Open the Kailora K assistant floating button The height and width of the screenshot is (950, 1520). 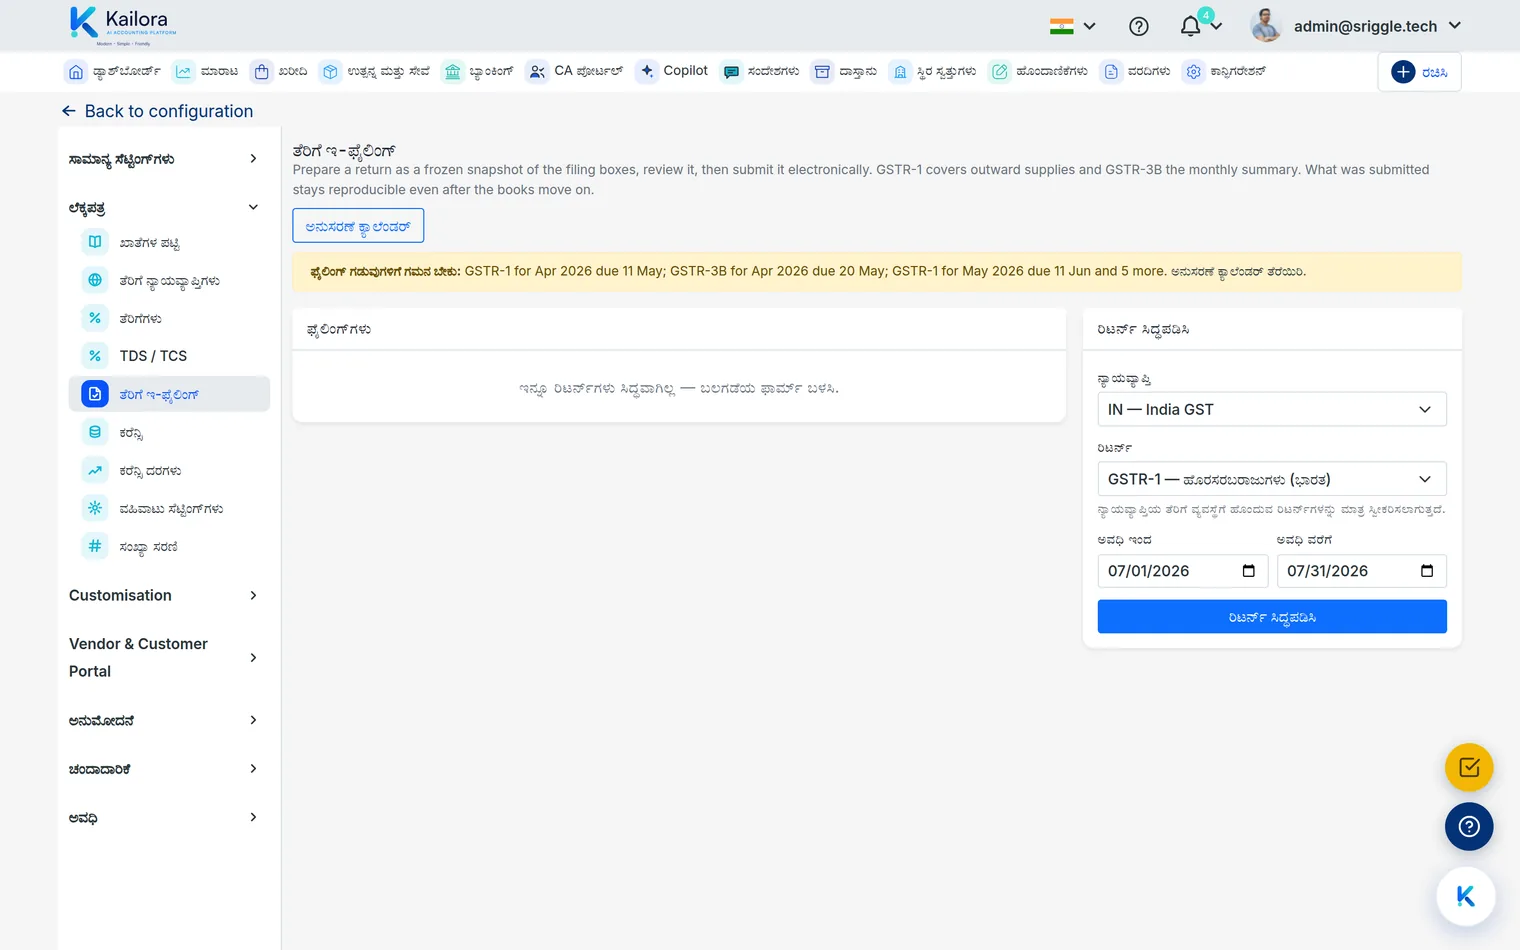pyautogui.click(x=1466, y=897)
